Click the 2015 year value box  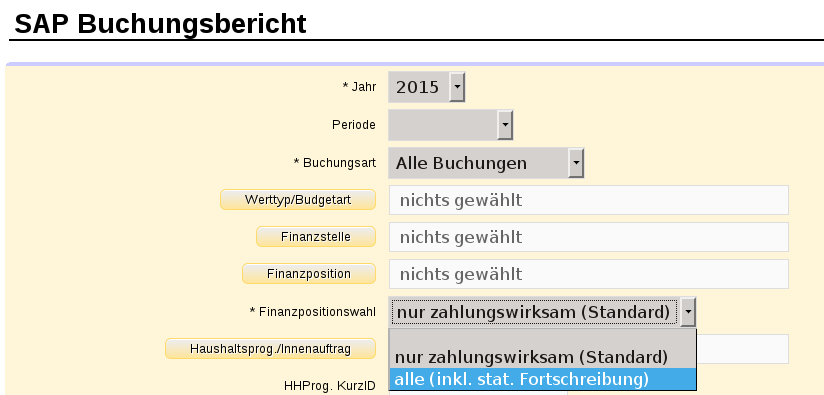pos(419,87)
